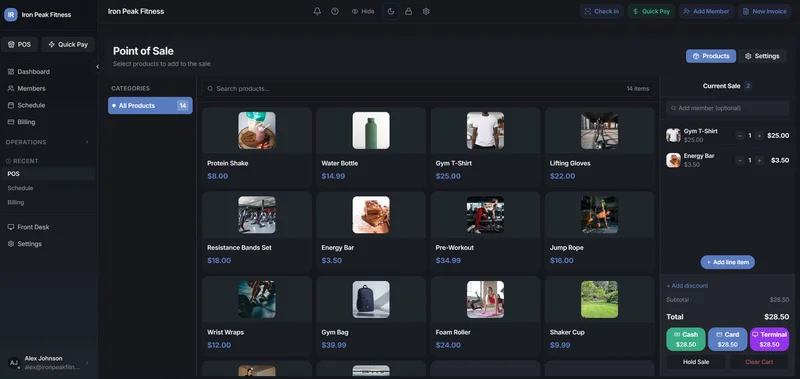Collapse the sidebar with the chevron
Screen dimensions: 800x379
click(x=97, y=66)
